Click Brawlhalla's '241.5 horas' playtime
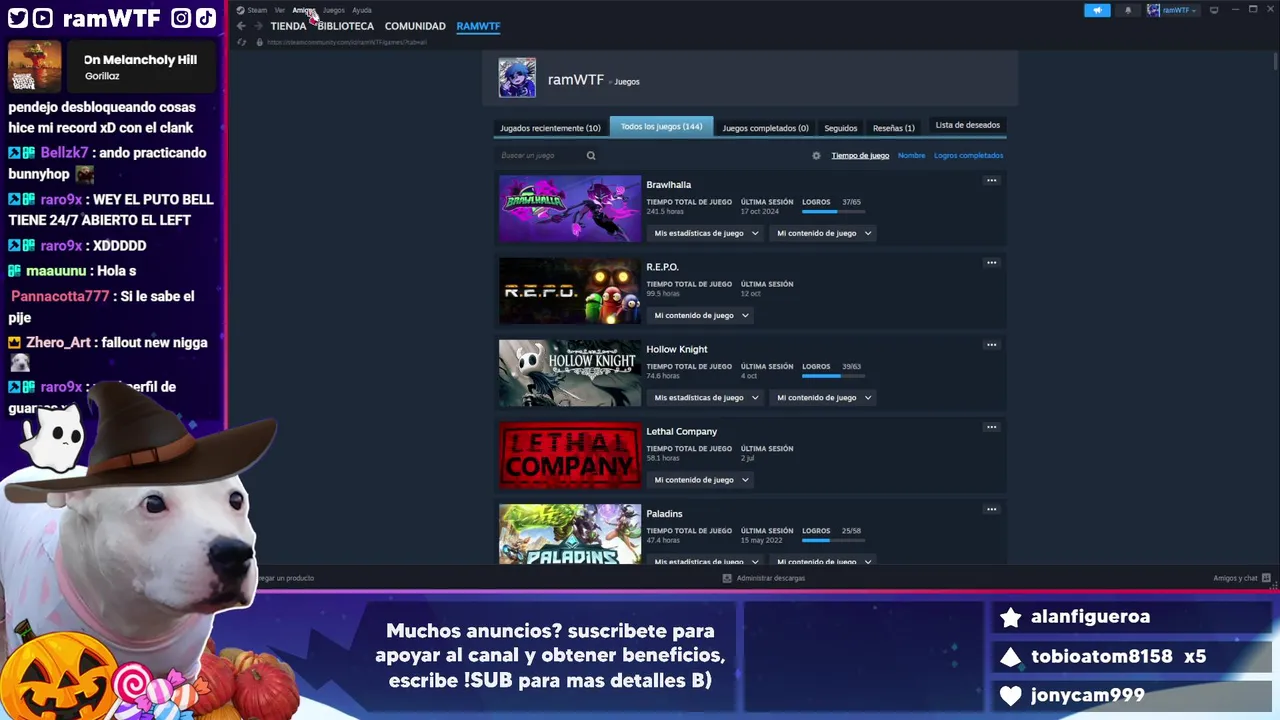 point(665,211)
